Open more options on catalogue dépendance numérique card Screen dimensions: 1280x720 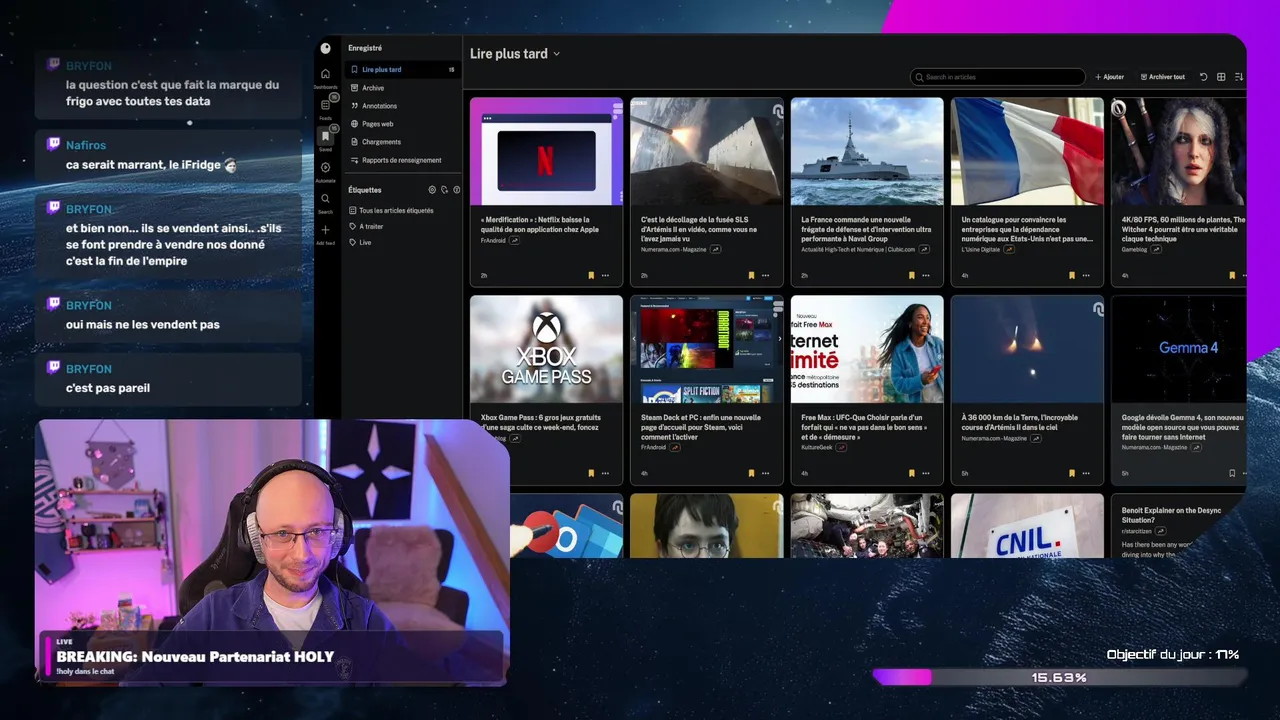pos(1085,275)
